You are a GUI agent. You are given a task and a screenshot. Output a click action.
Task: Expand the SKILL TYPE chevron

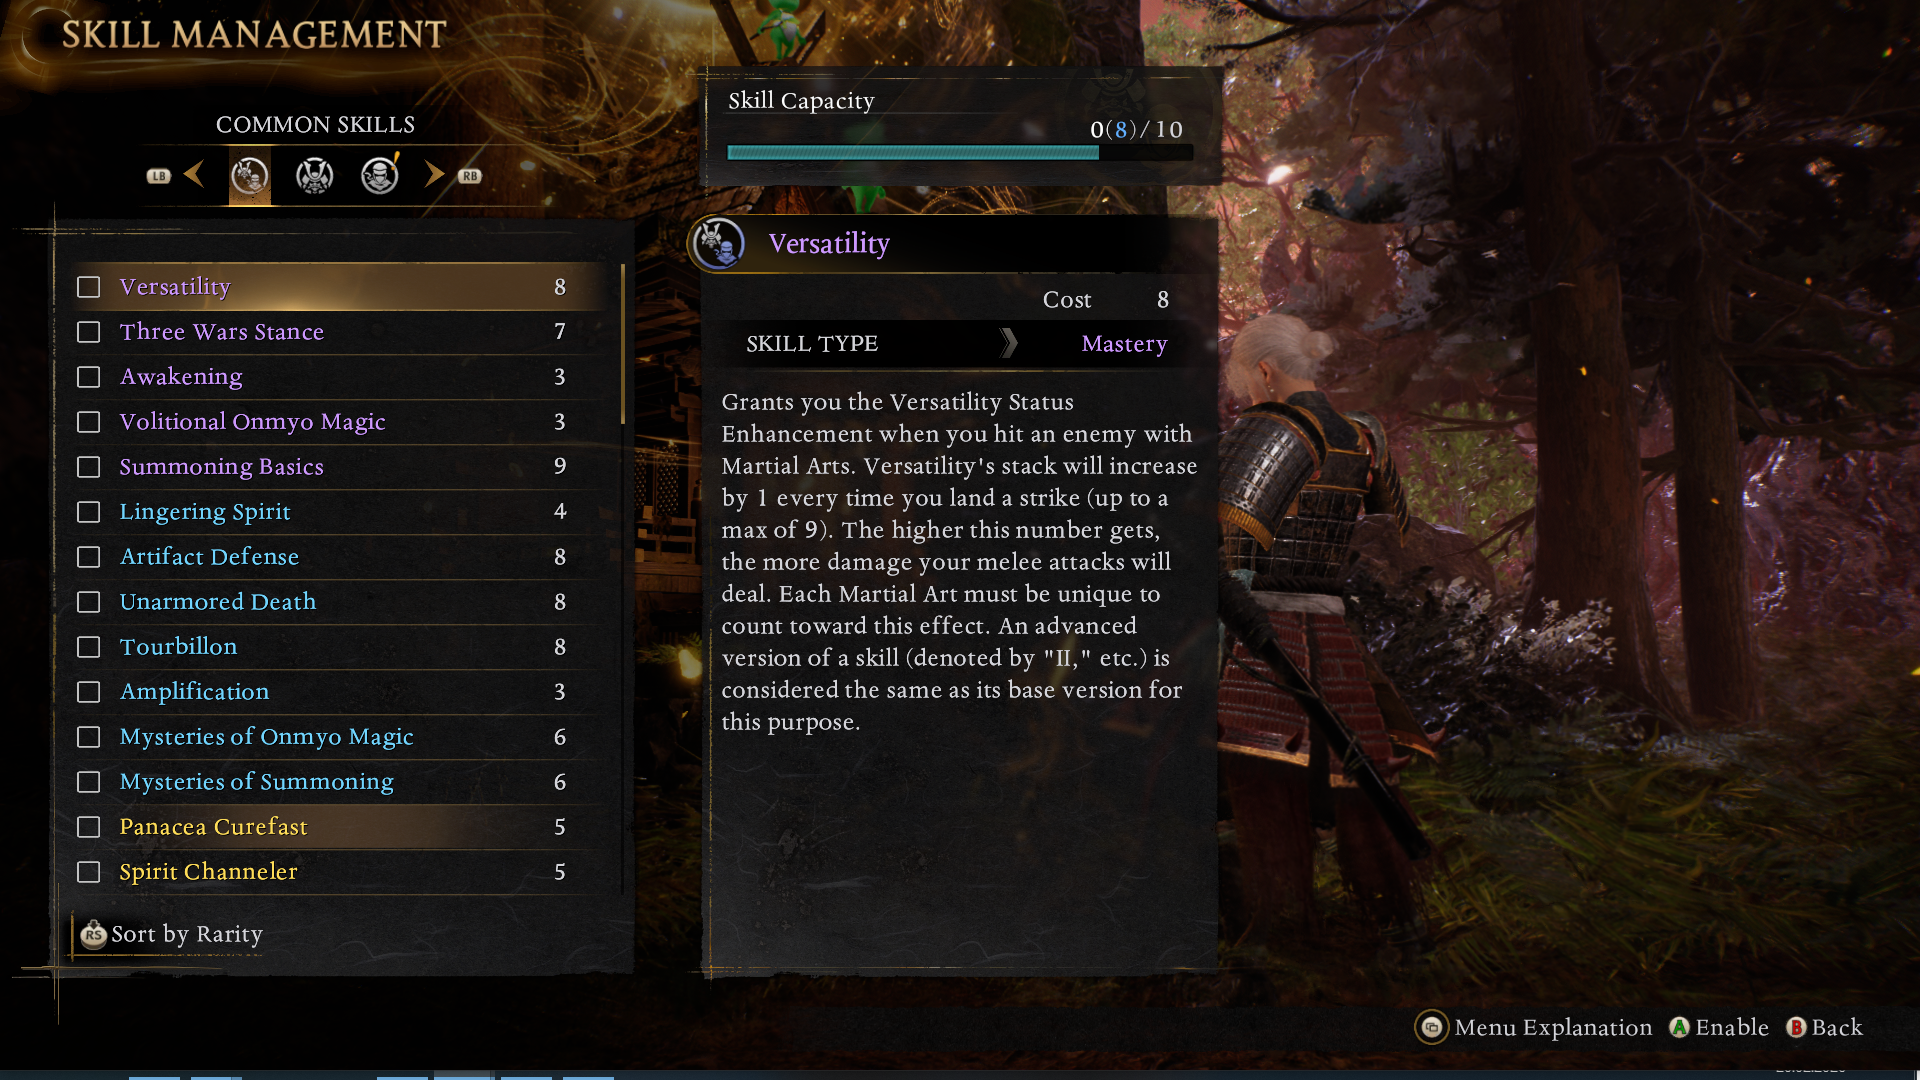click(x=1009, y=343)
